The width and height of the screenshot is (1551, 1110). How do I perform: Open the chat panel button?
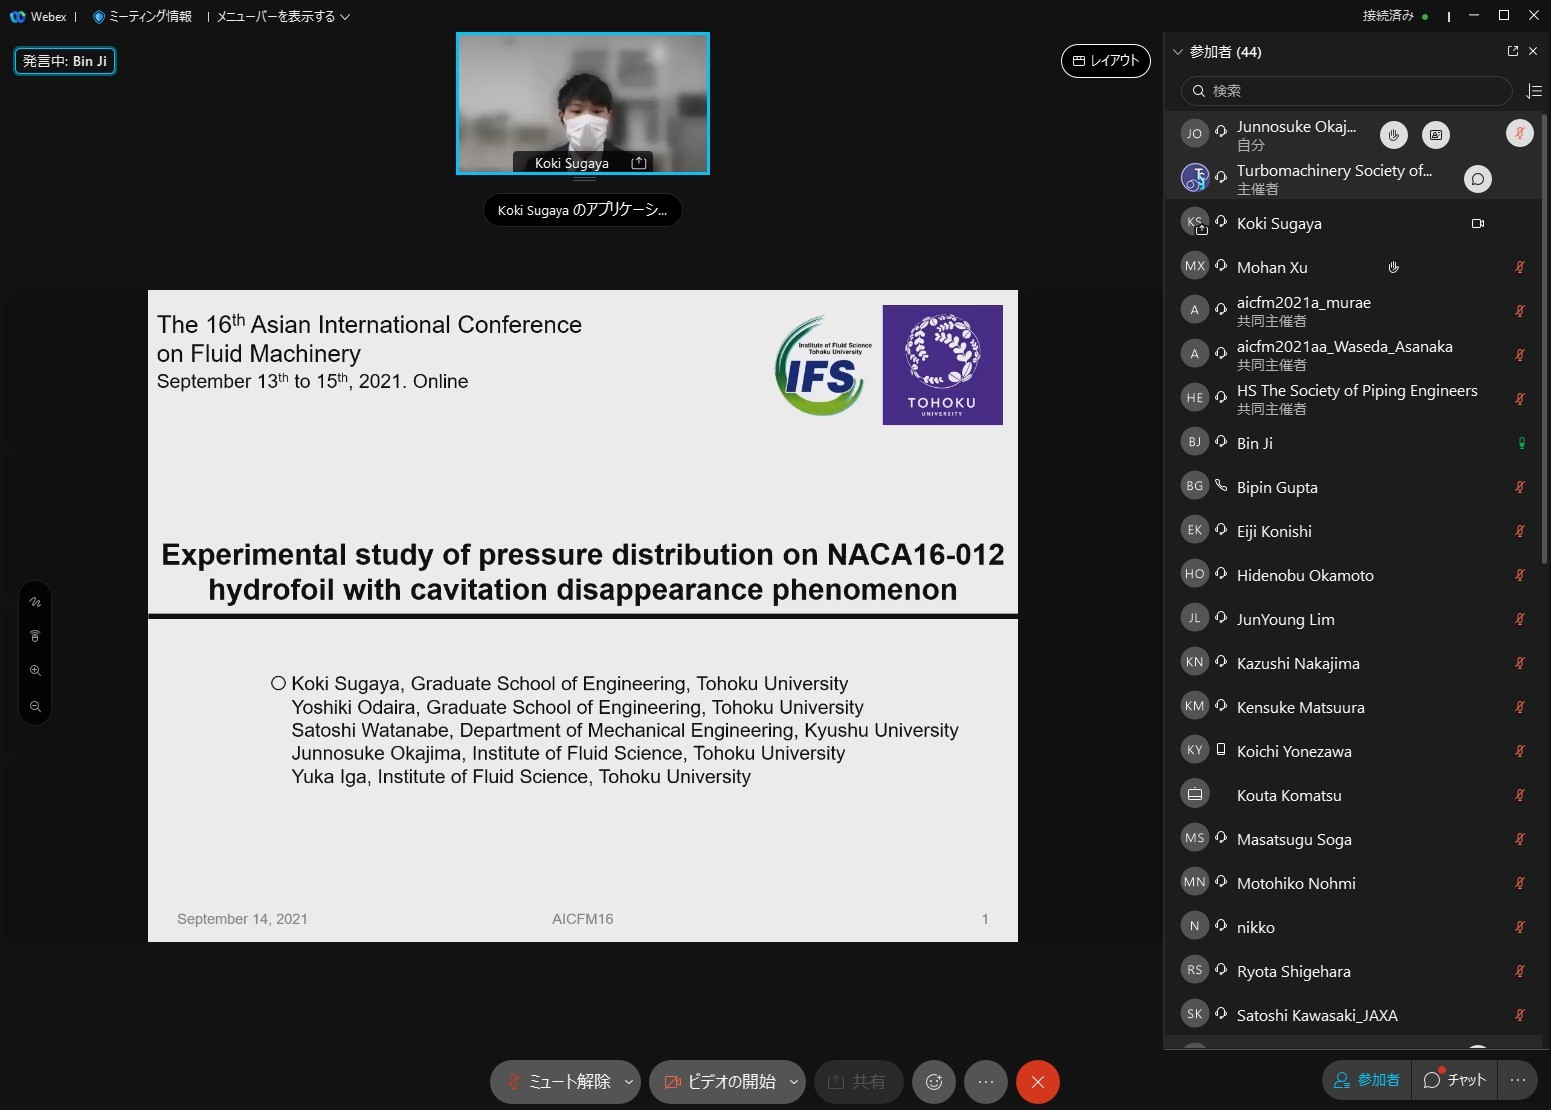pyautogui.click(x=1455, y=1080)
